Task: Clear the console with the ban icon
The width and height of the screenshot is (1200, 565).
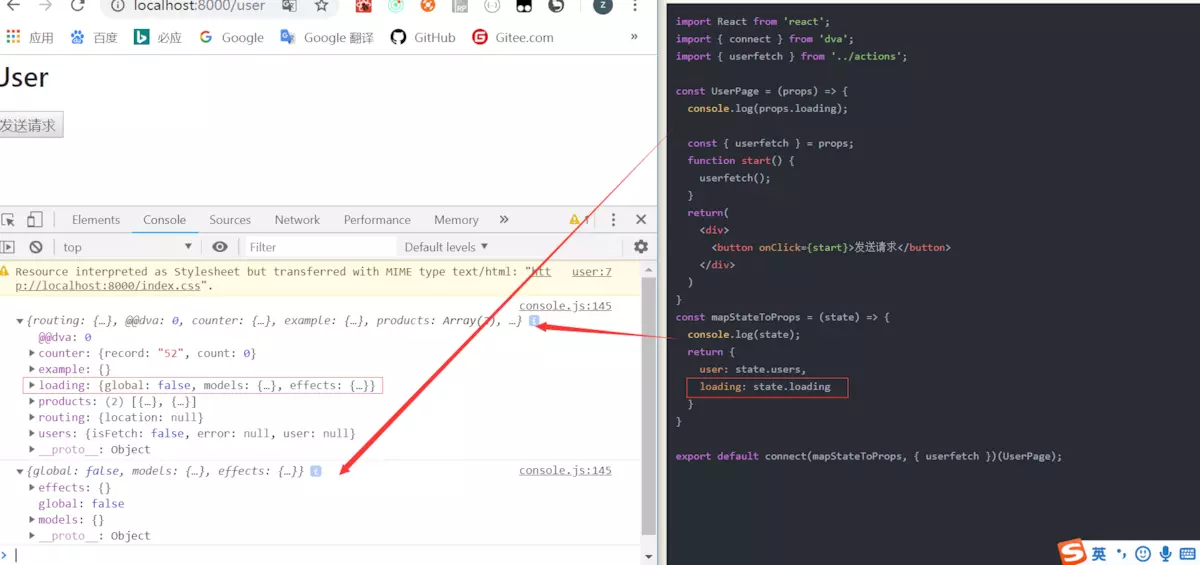Action: click(x=36, y=247)
